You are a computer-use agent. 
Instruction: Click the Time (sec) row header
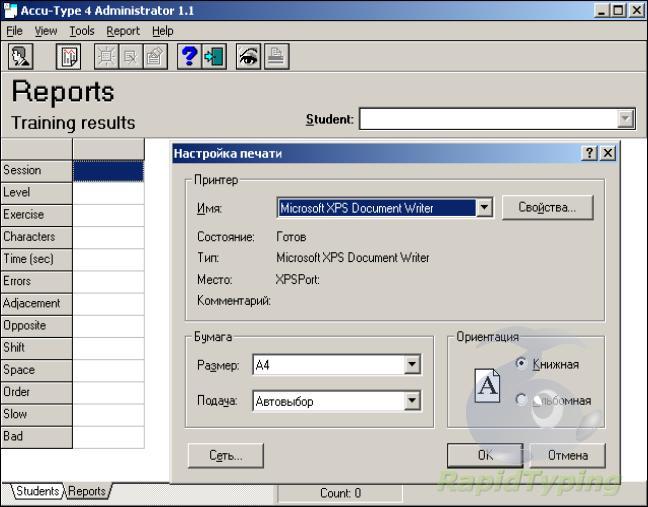37,259
